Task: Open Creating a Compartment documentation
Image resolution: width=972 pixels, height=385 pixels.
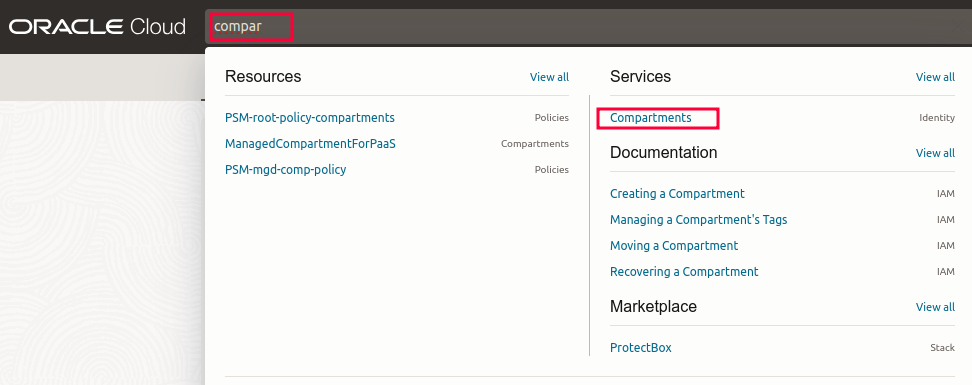Action: point(677,194)
